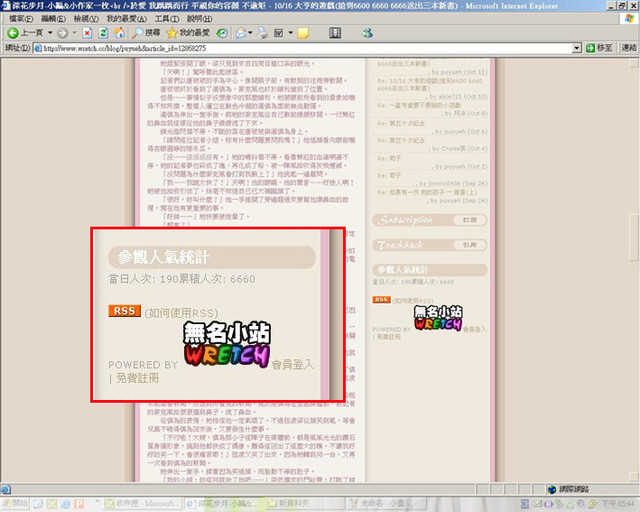Open the 檔案(F) menu

pos(21,19)
